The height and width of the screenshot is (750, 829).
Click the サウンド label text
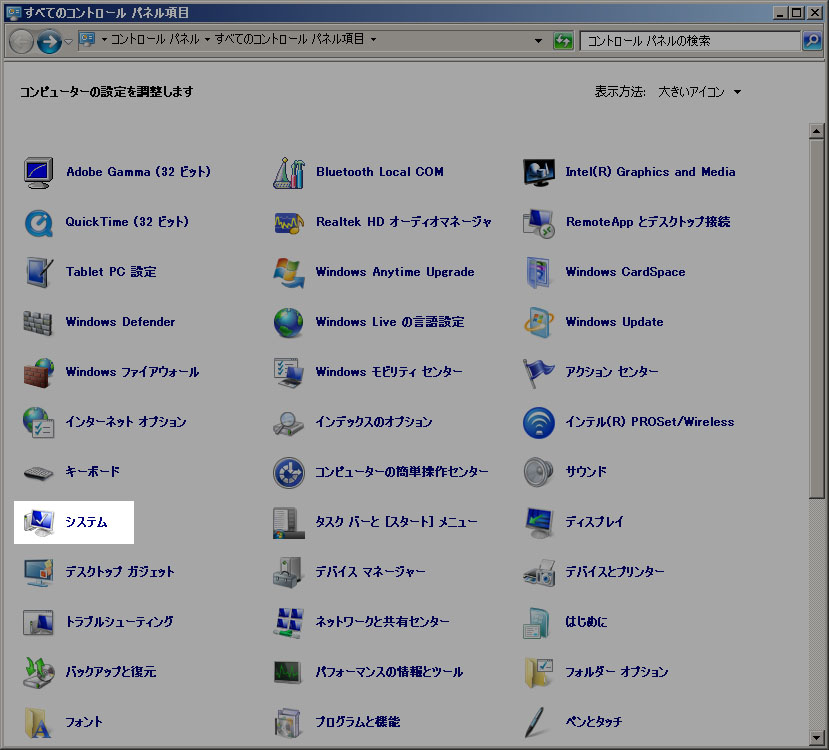[x=586, y=471]
